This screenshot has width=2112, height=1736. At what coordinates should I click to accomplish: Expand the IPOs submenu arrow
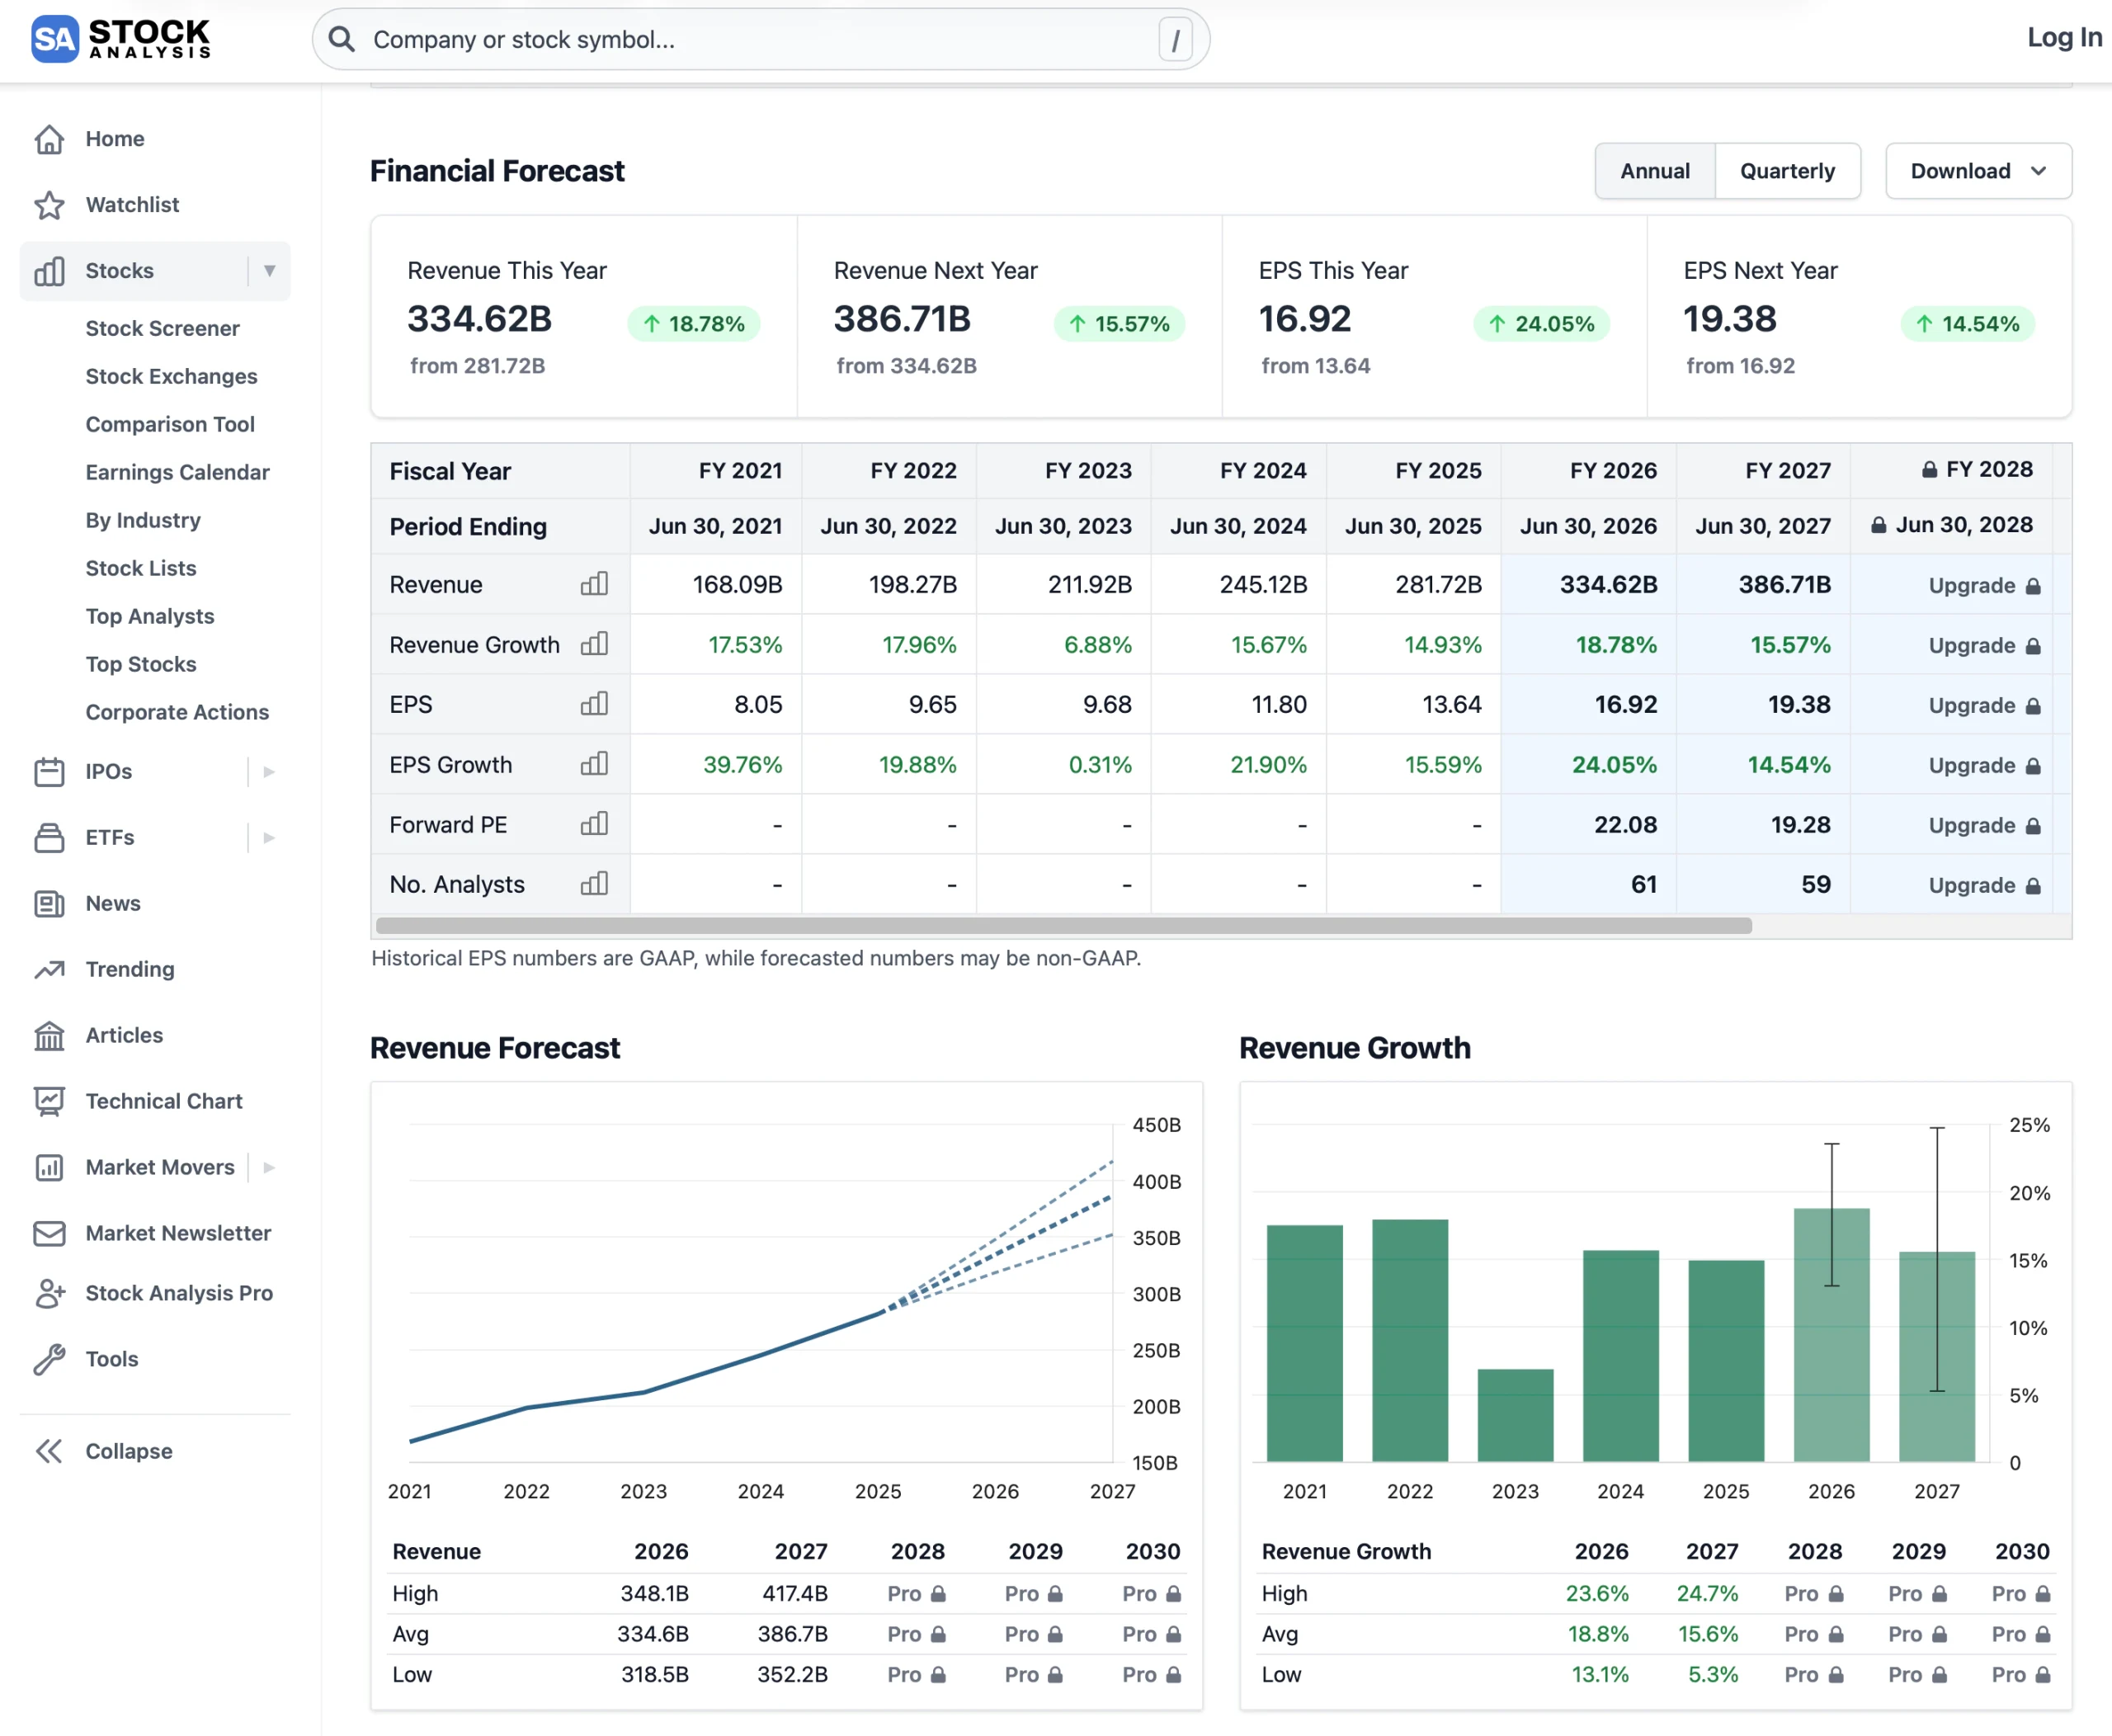(x=269, y=772)
